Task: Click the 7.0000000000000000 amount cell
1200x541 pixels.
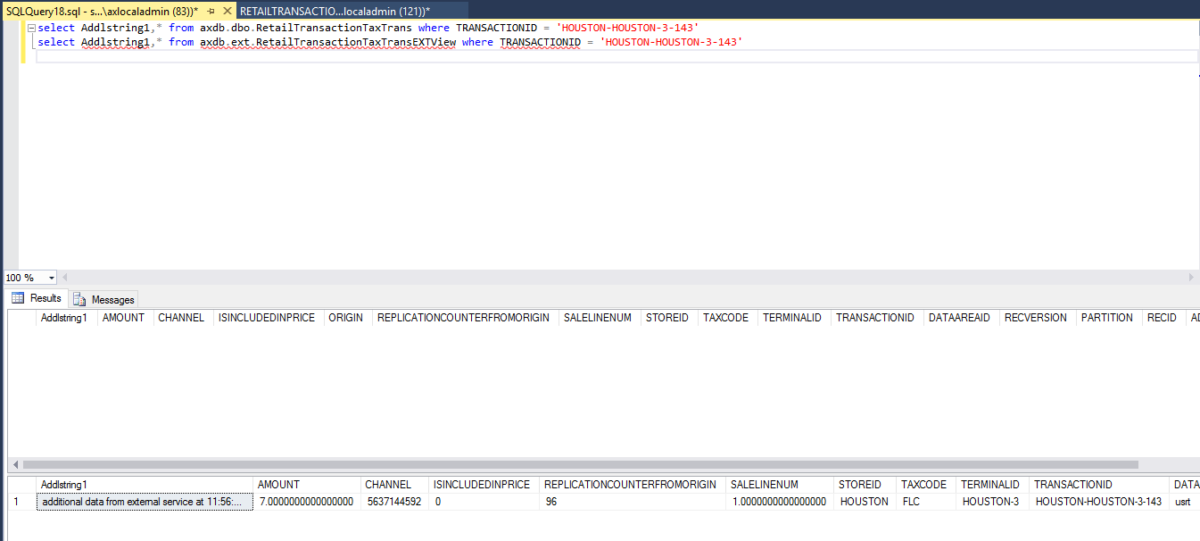Action: point(308,501)
